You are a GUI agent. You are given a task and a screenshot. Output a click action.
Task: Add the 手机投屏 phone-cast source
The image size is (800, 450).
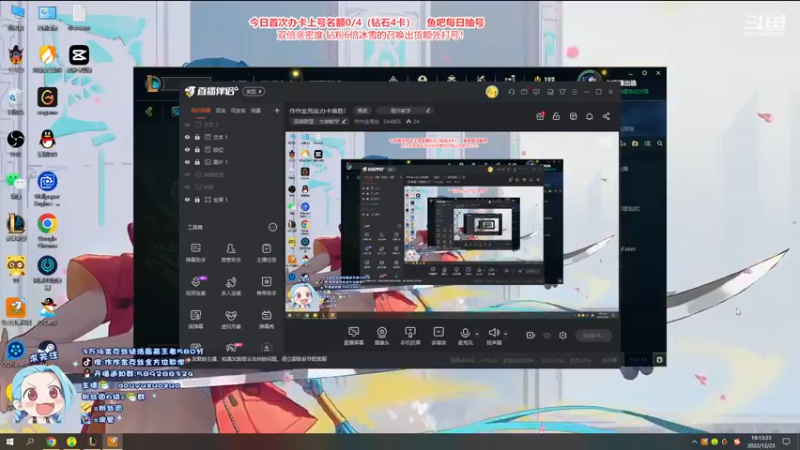pos(410,336)
